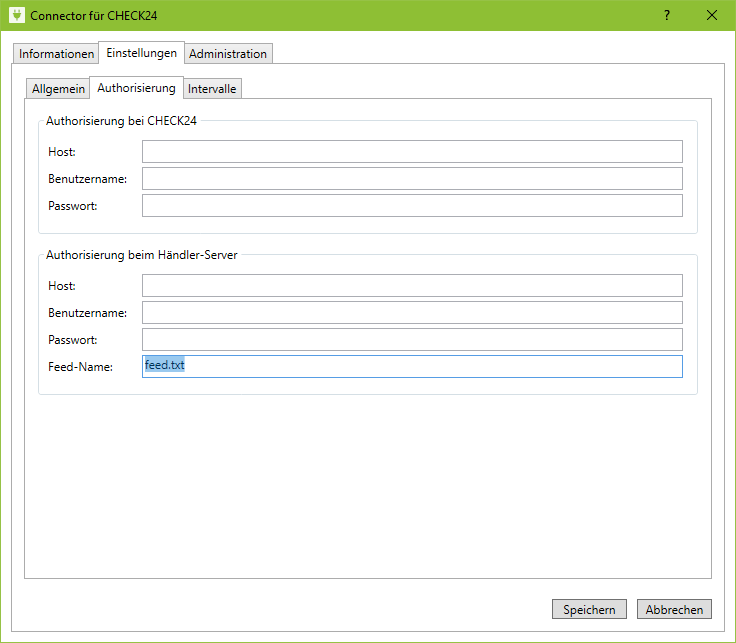The image size is (736, 643).
Task: Select the Authorisierung sub-tab
Action: [136, 88]
